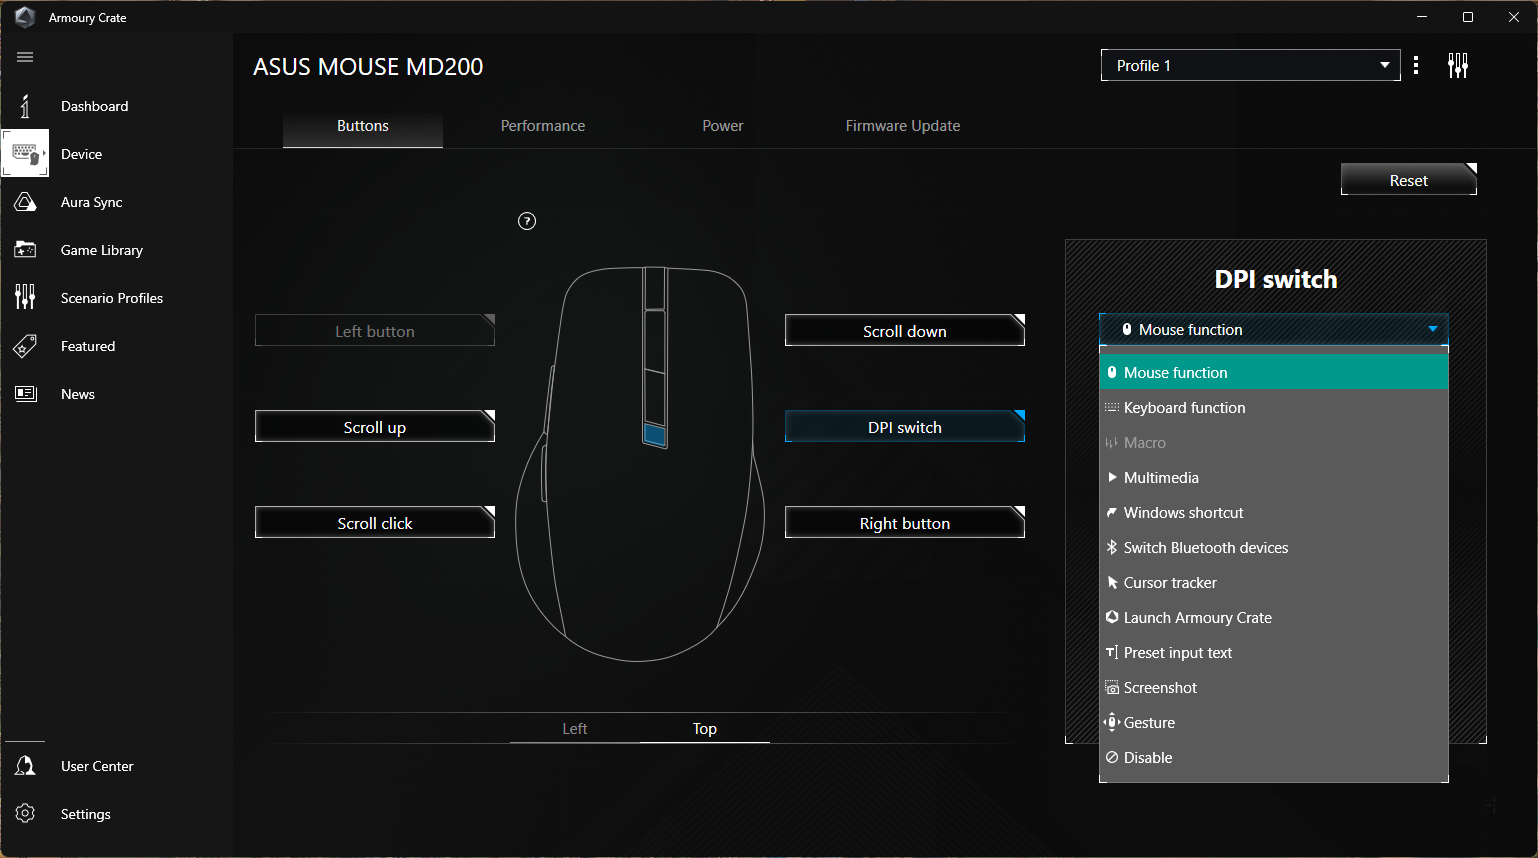Choose Keyboard function from the list
1538x858 pixels.
click(1273, 407)
